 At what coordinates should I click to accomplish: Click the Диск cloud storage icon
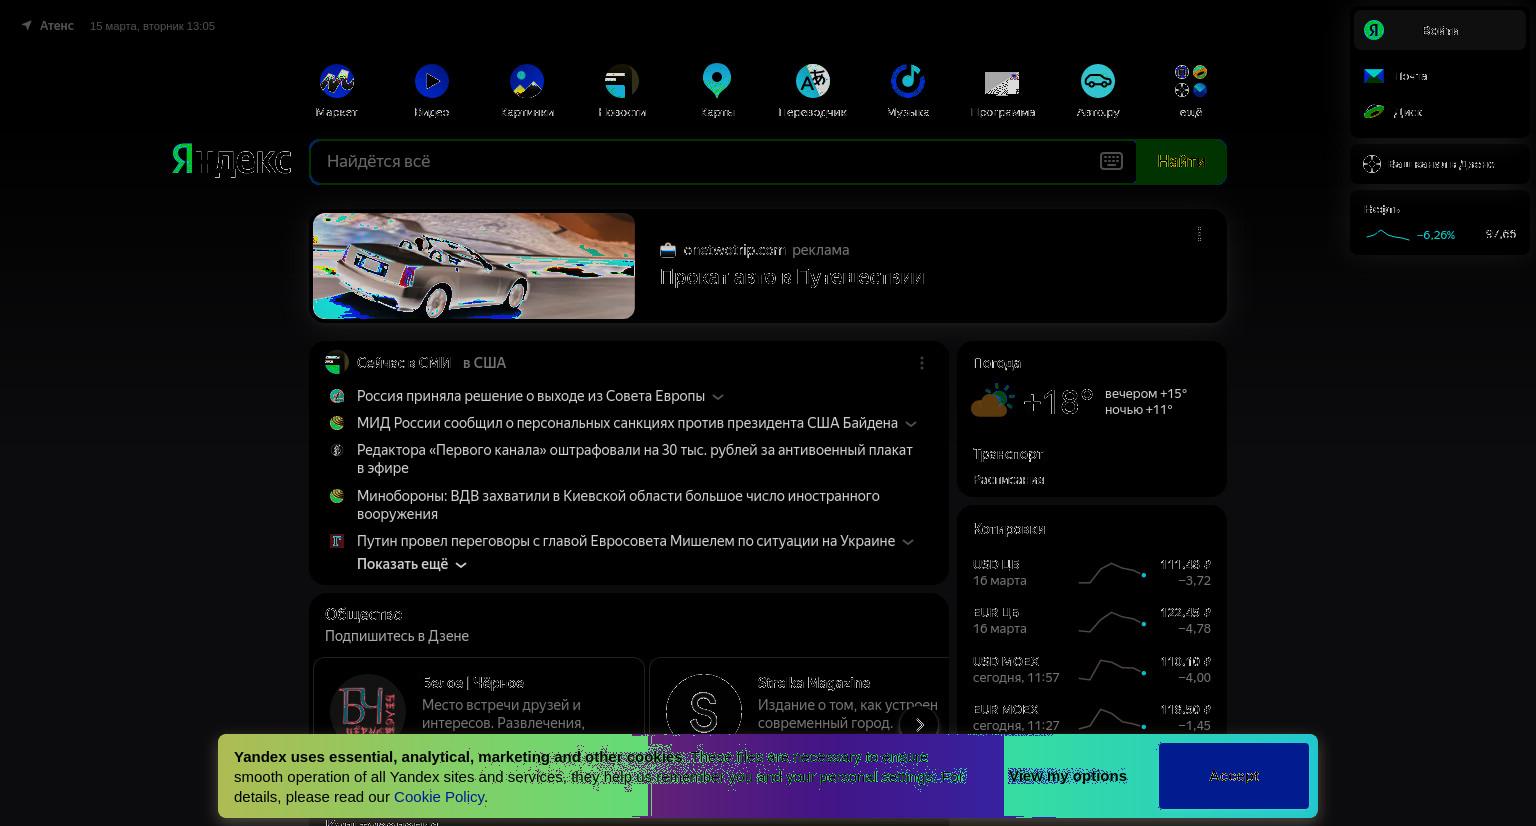(1374, 111)
